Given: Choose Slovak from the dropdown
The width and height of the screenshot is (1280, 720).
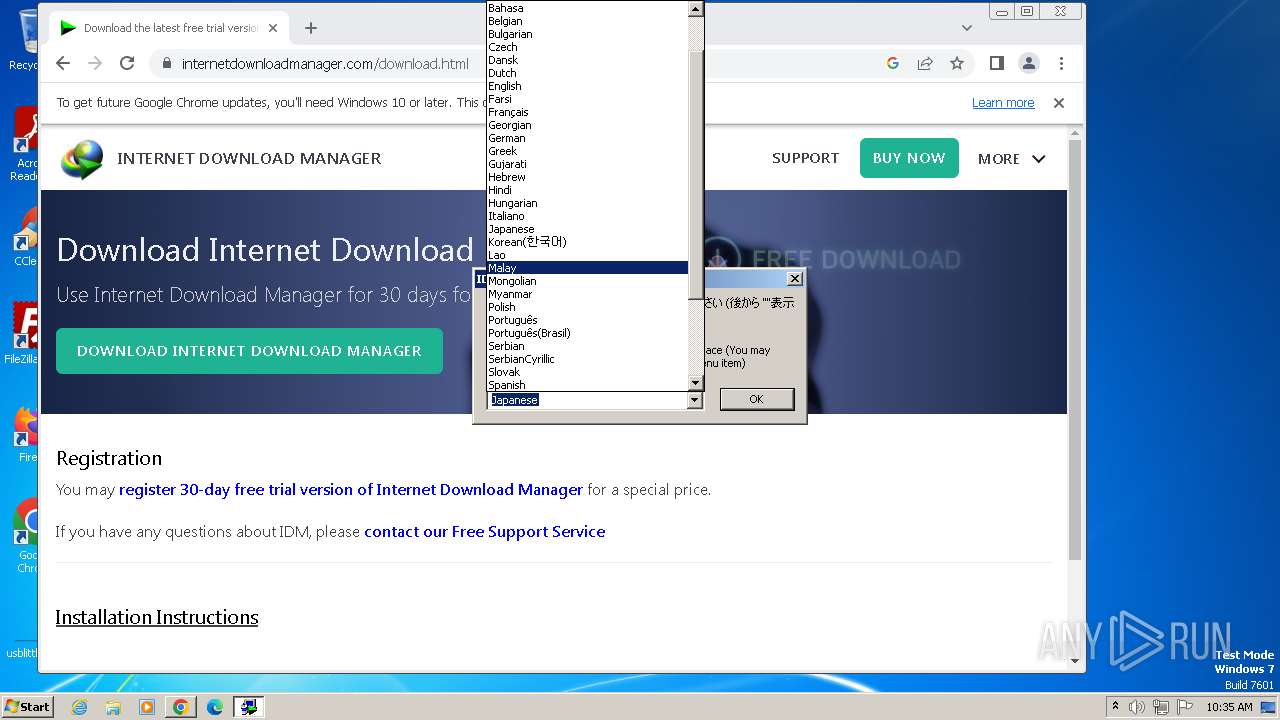Looking at the screenshot, I should 588,372.
